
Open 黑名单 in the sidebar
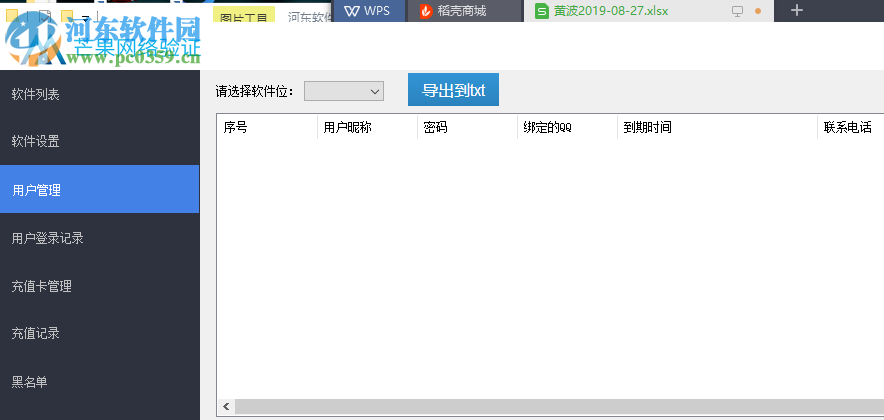click(x=99, y=382)
